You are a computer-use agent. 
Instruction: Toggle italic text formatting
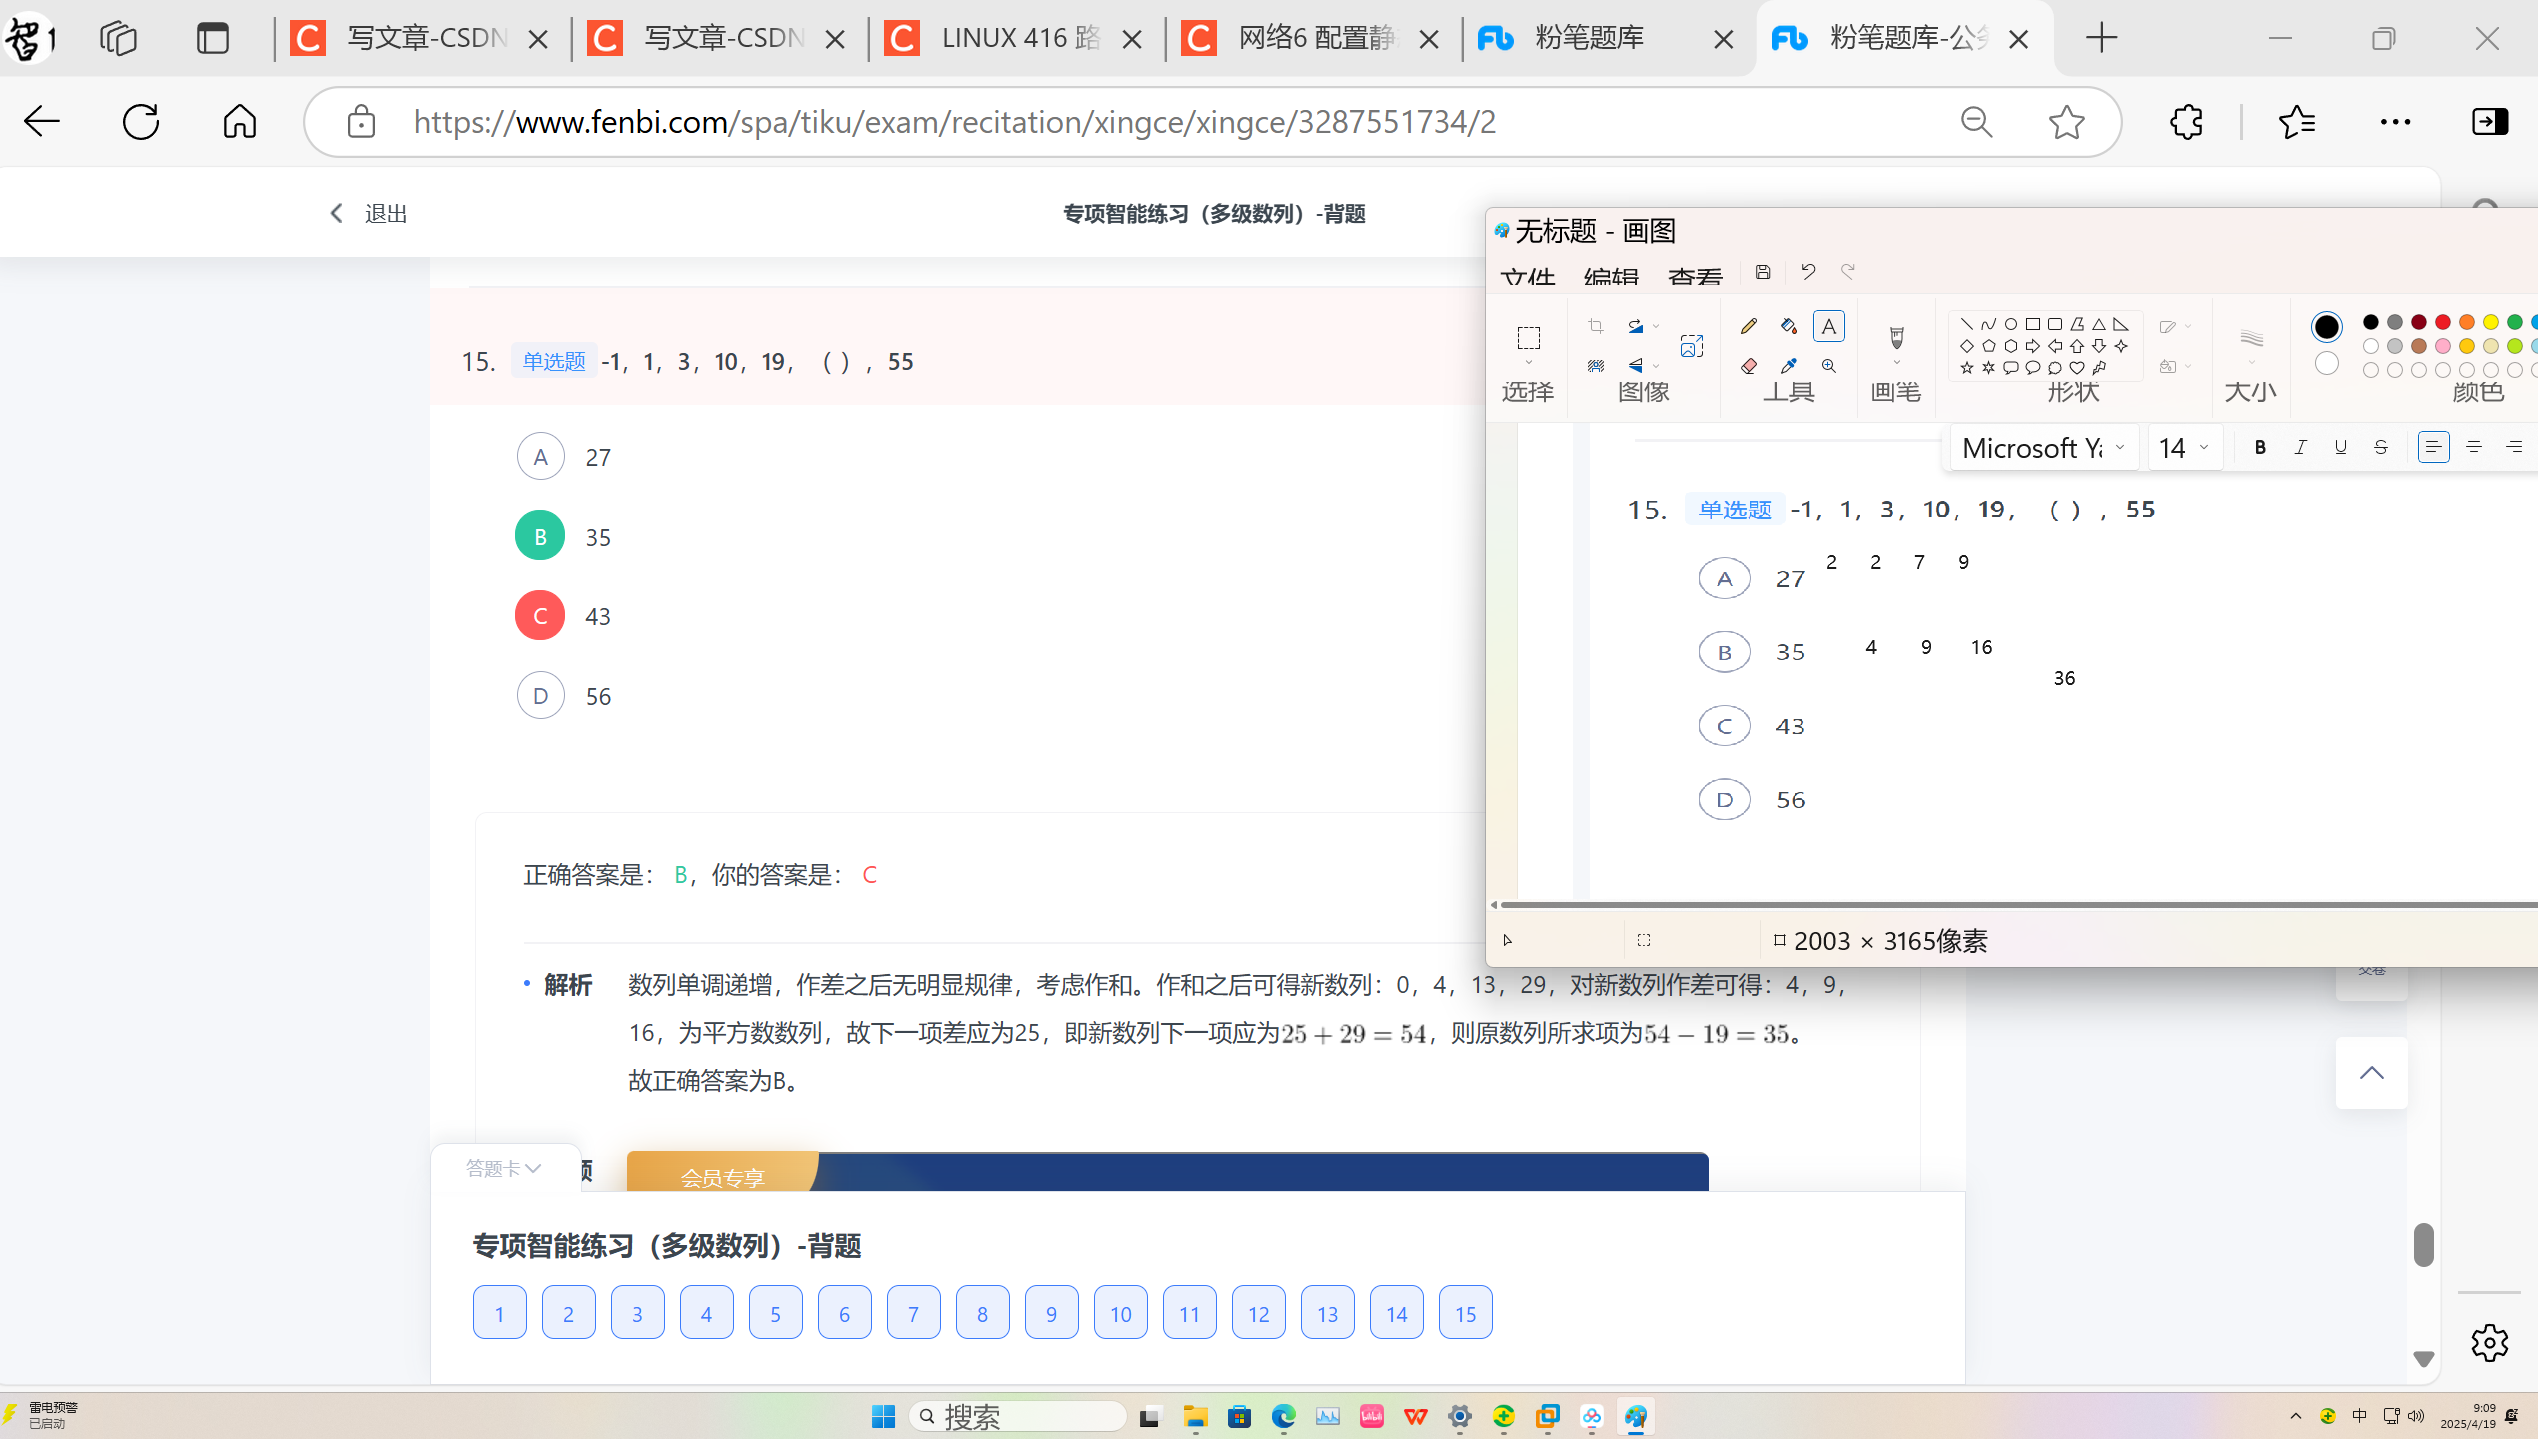point(2300,447)
